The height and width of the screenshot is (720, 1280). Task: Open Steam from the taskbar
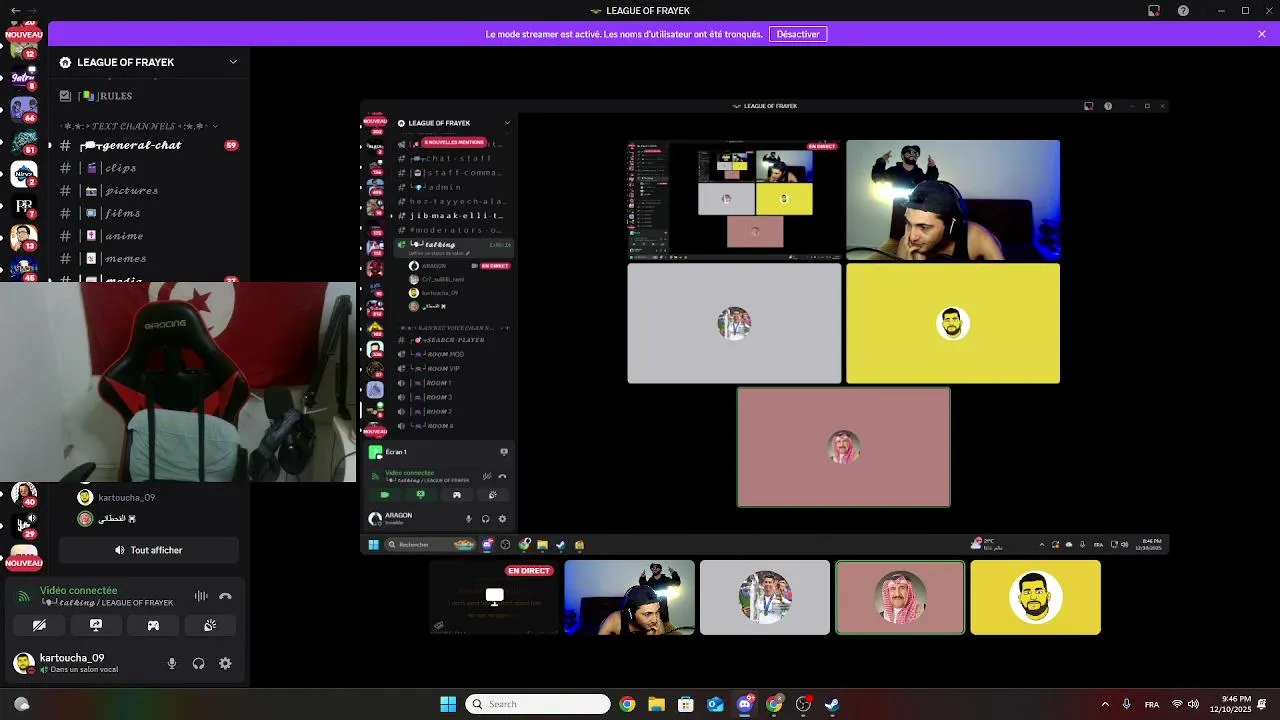pos(832,704)
